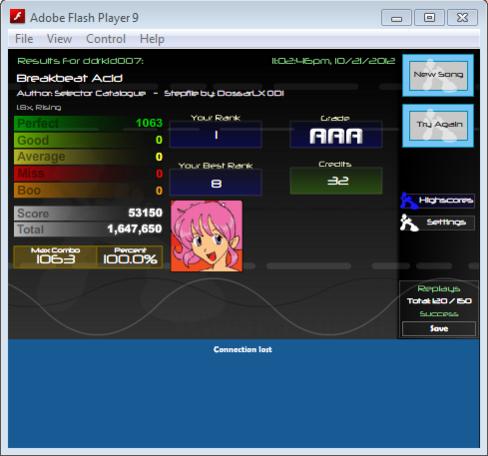Start a New Song

click(438, 75)
